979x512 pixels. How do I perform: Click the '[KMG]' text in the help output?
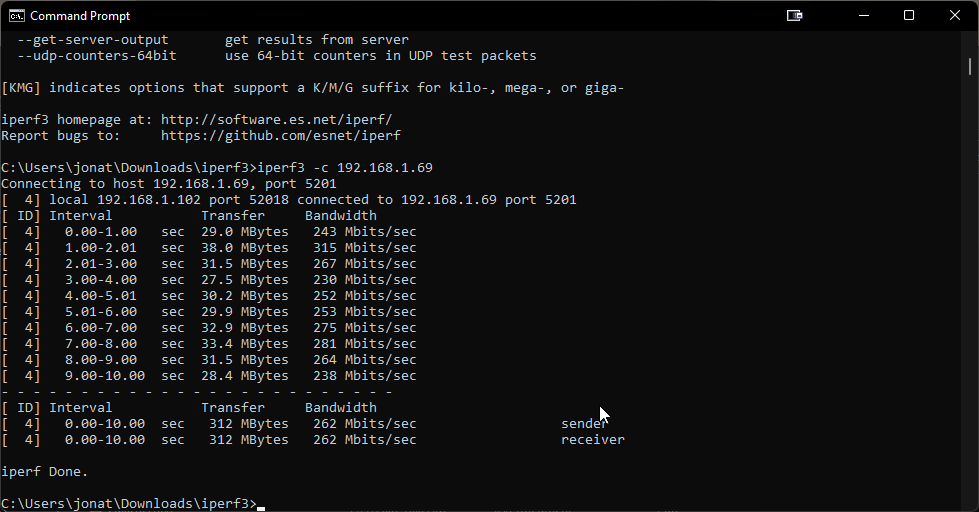click(21, 87)
